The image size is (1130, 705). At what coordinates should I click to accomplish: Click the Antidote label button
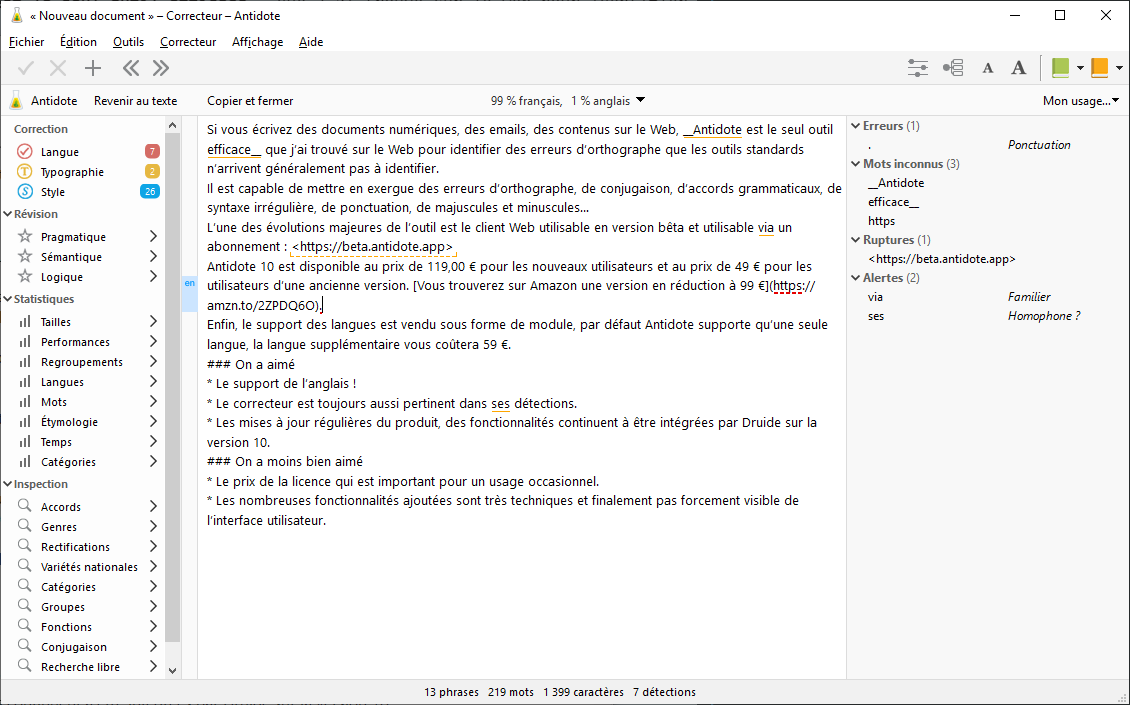point(54,101)
